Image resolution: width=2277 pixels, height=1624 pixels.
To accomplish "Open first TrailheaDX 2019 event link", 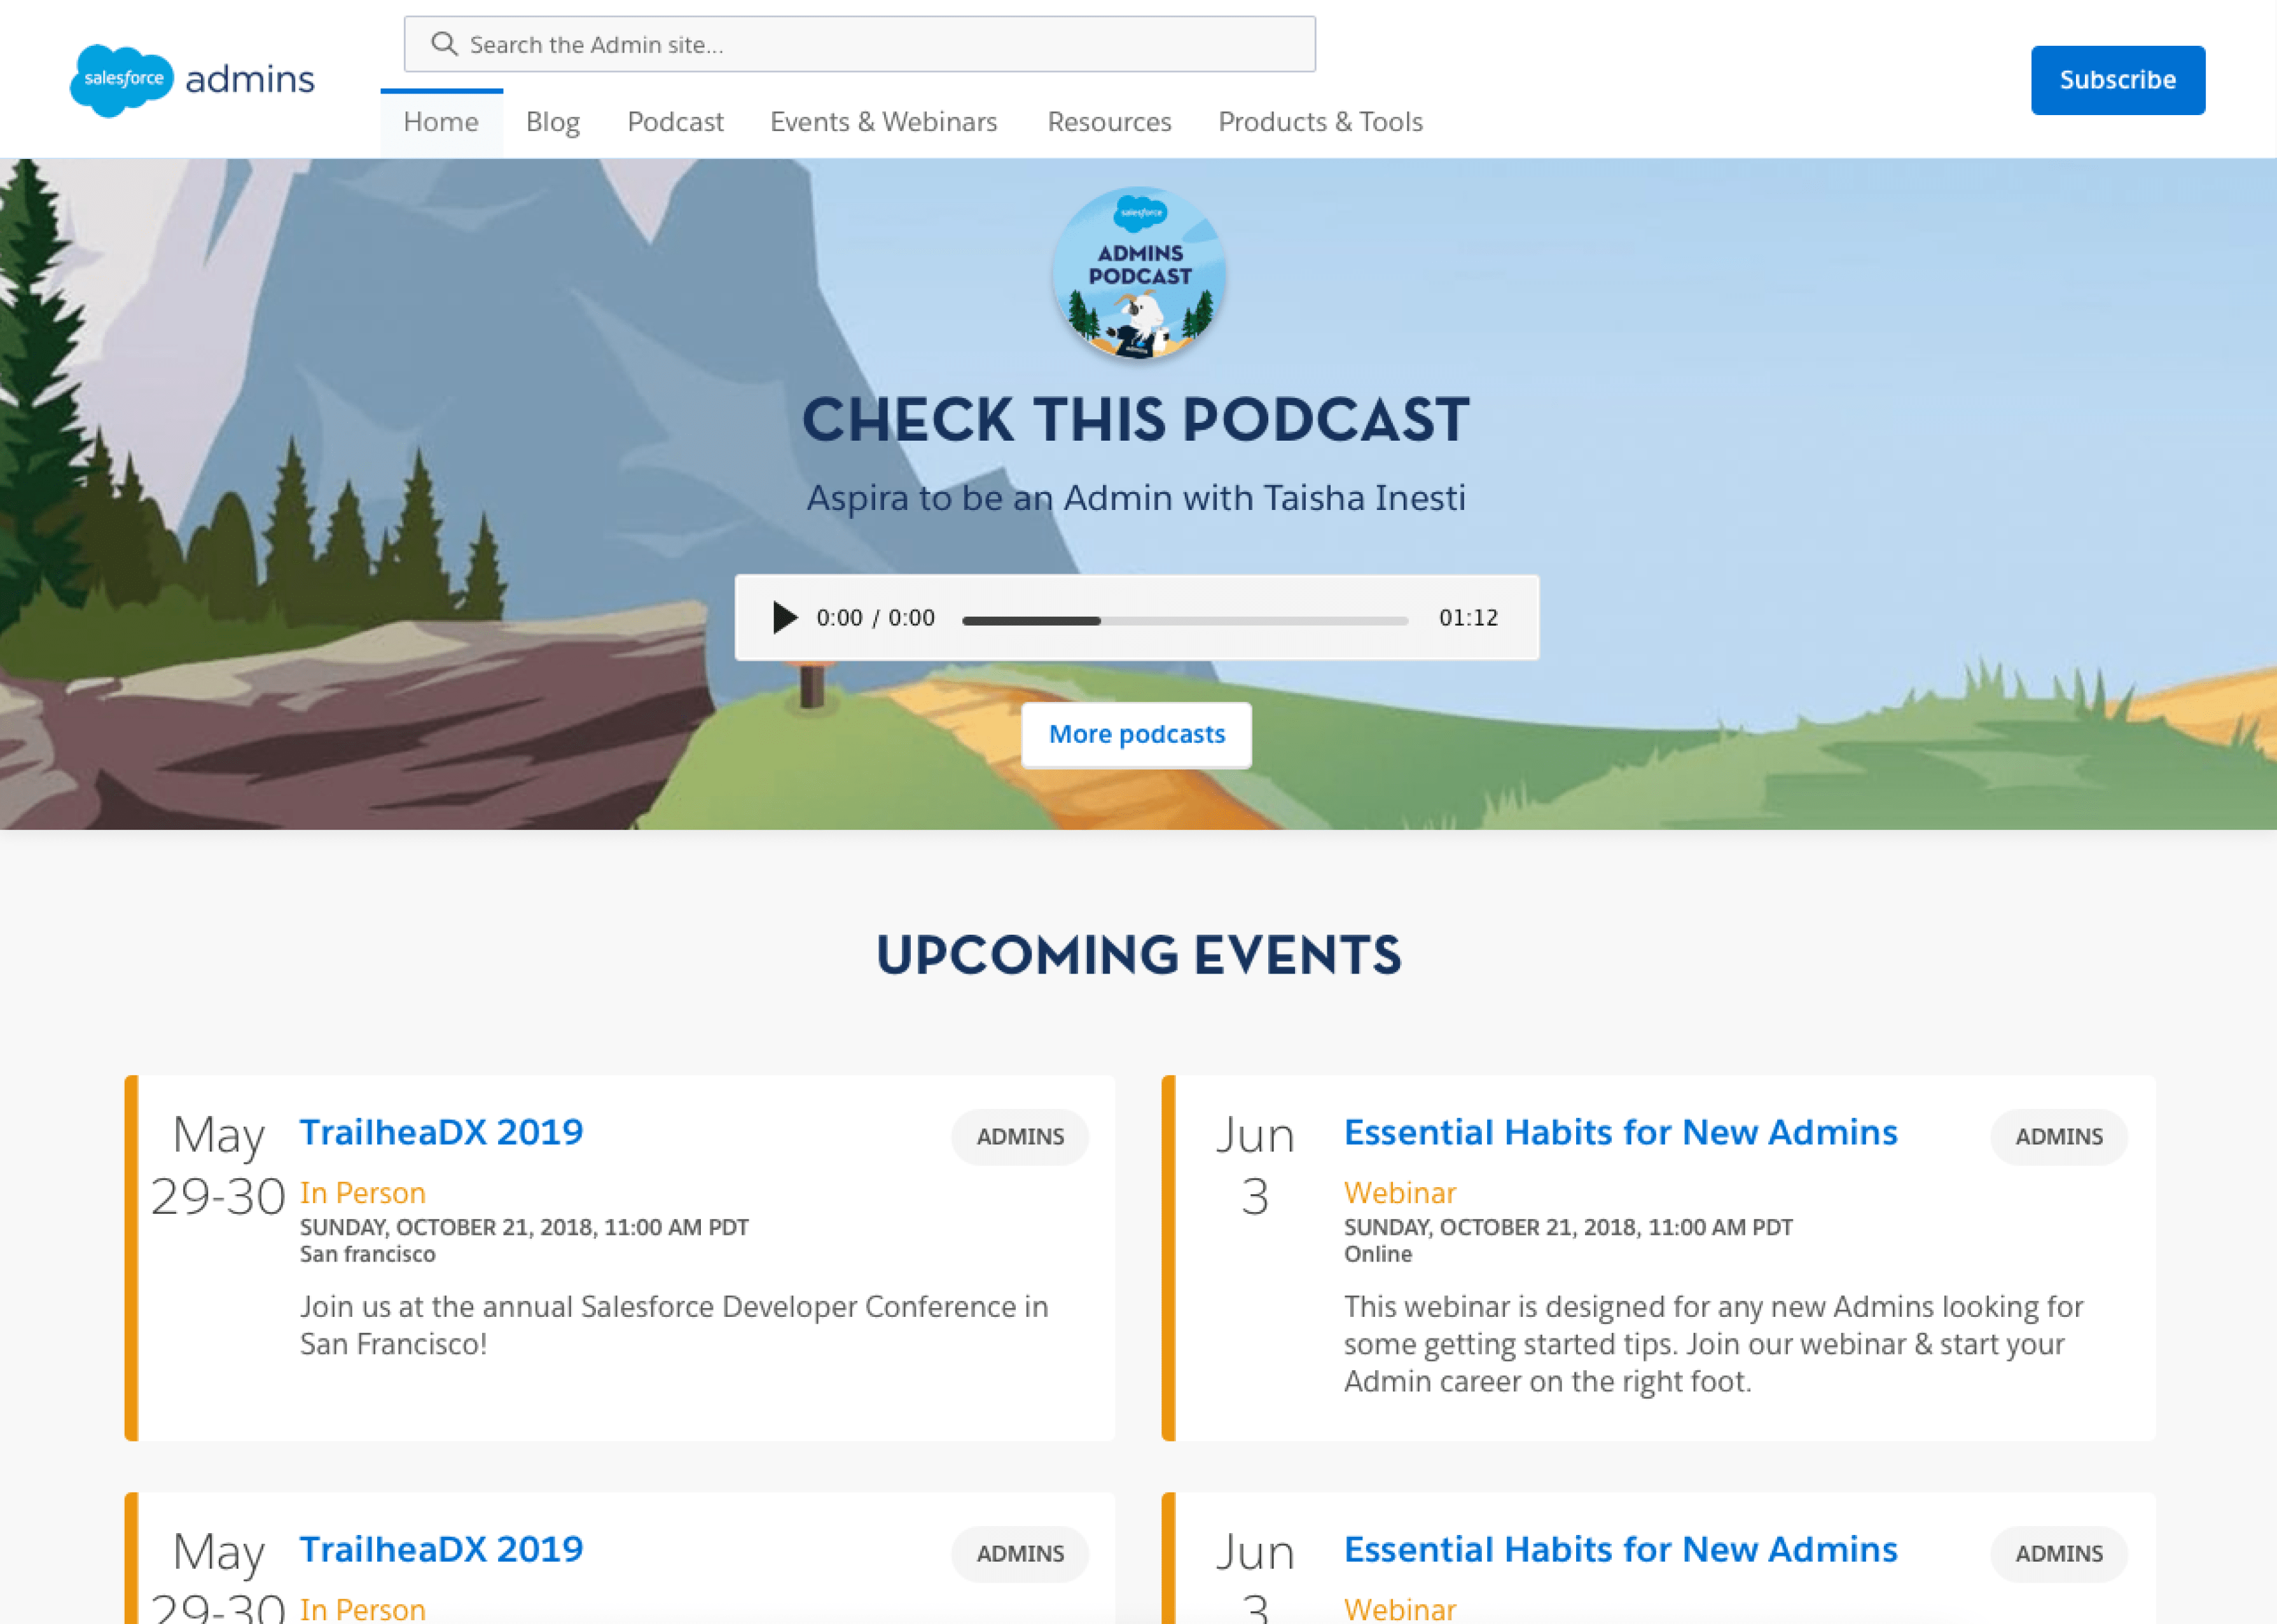I will (441, 1132).
